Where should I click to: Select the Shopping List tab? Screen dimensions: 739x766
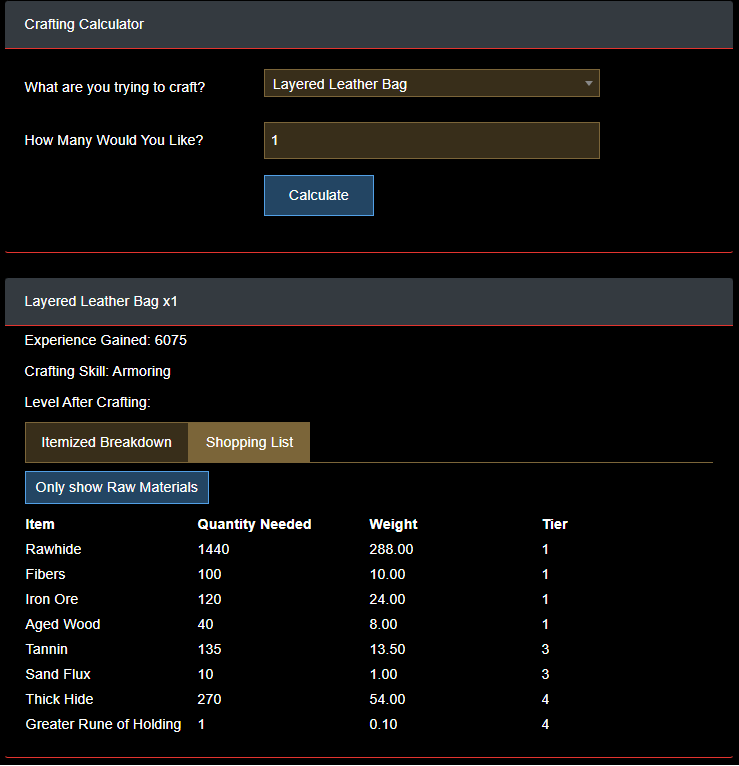pyautogui.click(x=249, y=442)
